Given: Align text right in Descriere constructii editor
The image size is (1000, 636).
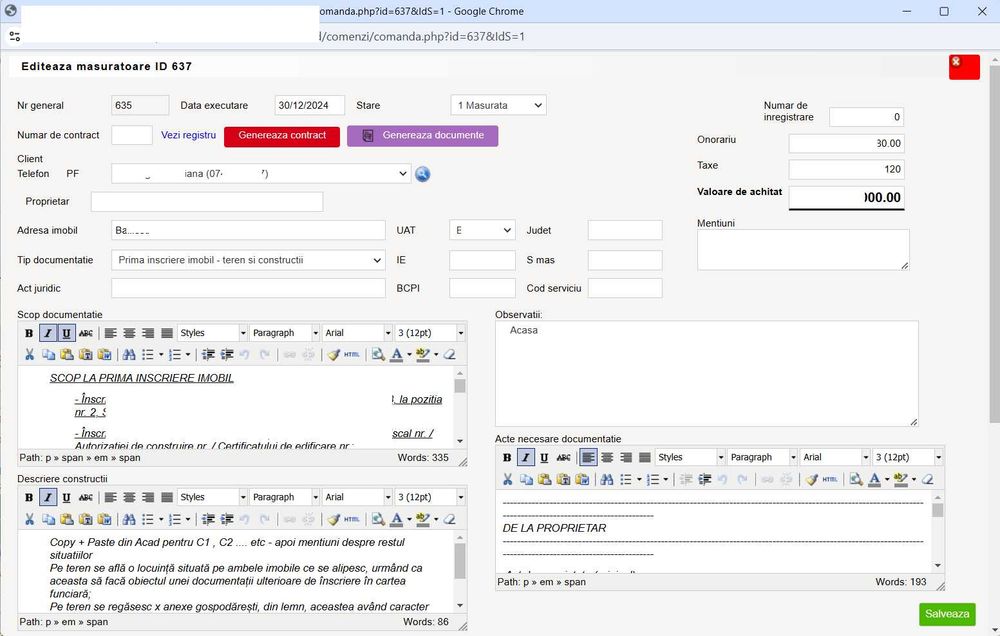Looking at the screenshot, I should 148,497.
